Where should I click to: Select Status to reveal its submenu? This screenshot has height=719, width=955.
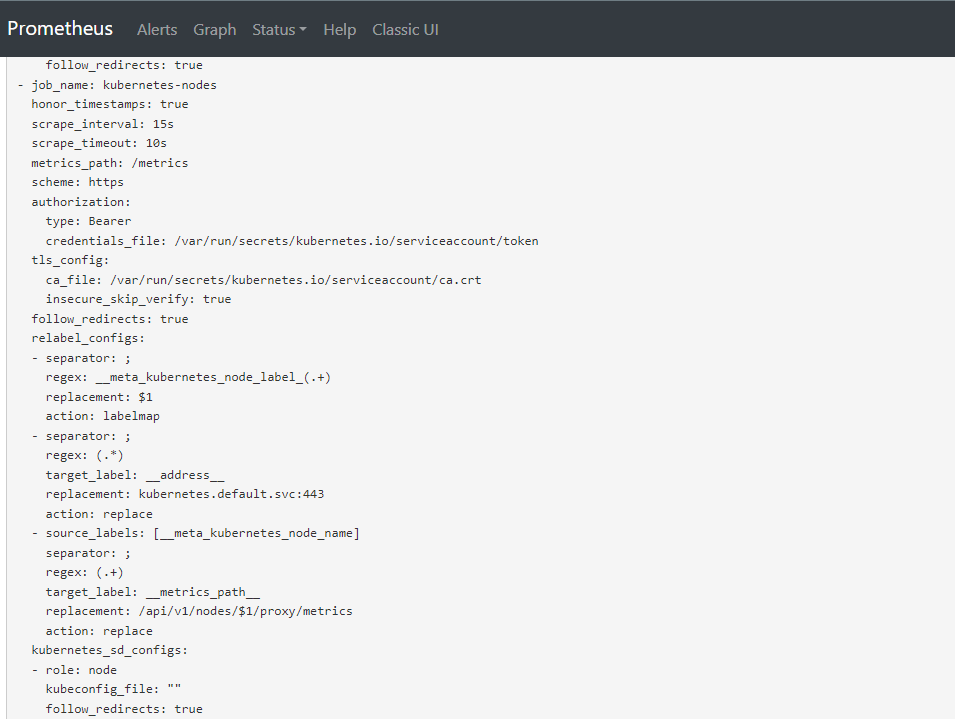tap(279, 29)
